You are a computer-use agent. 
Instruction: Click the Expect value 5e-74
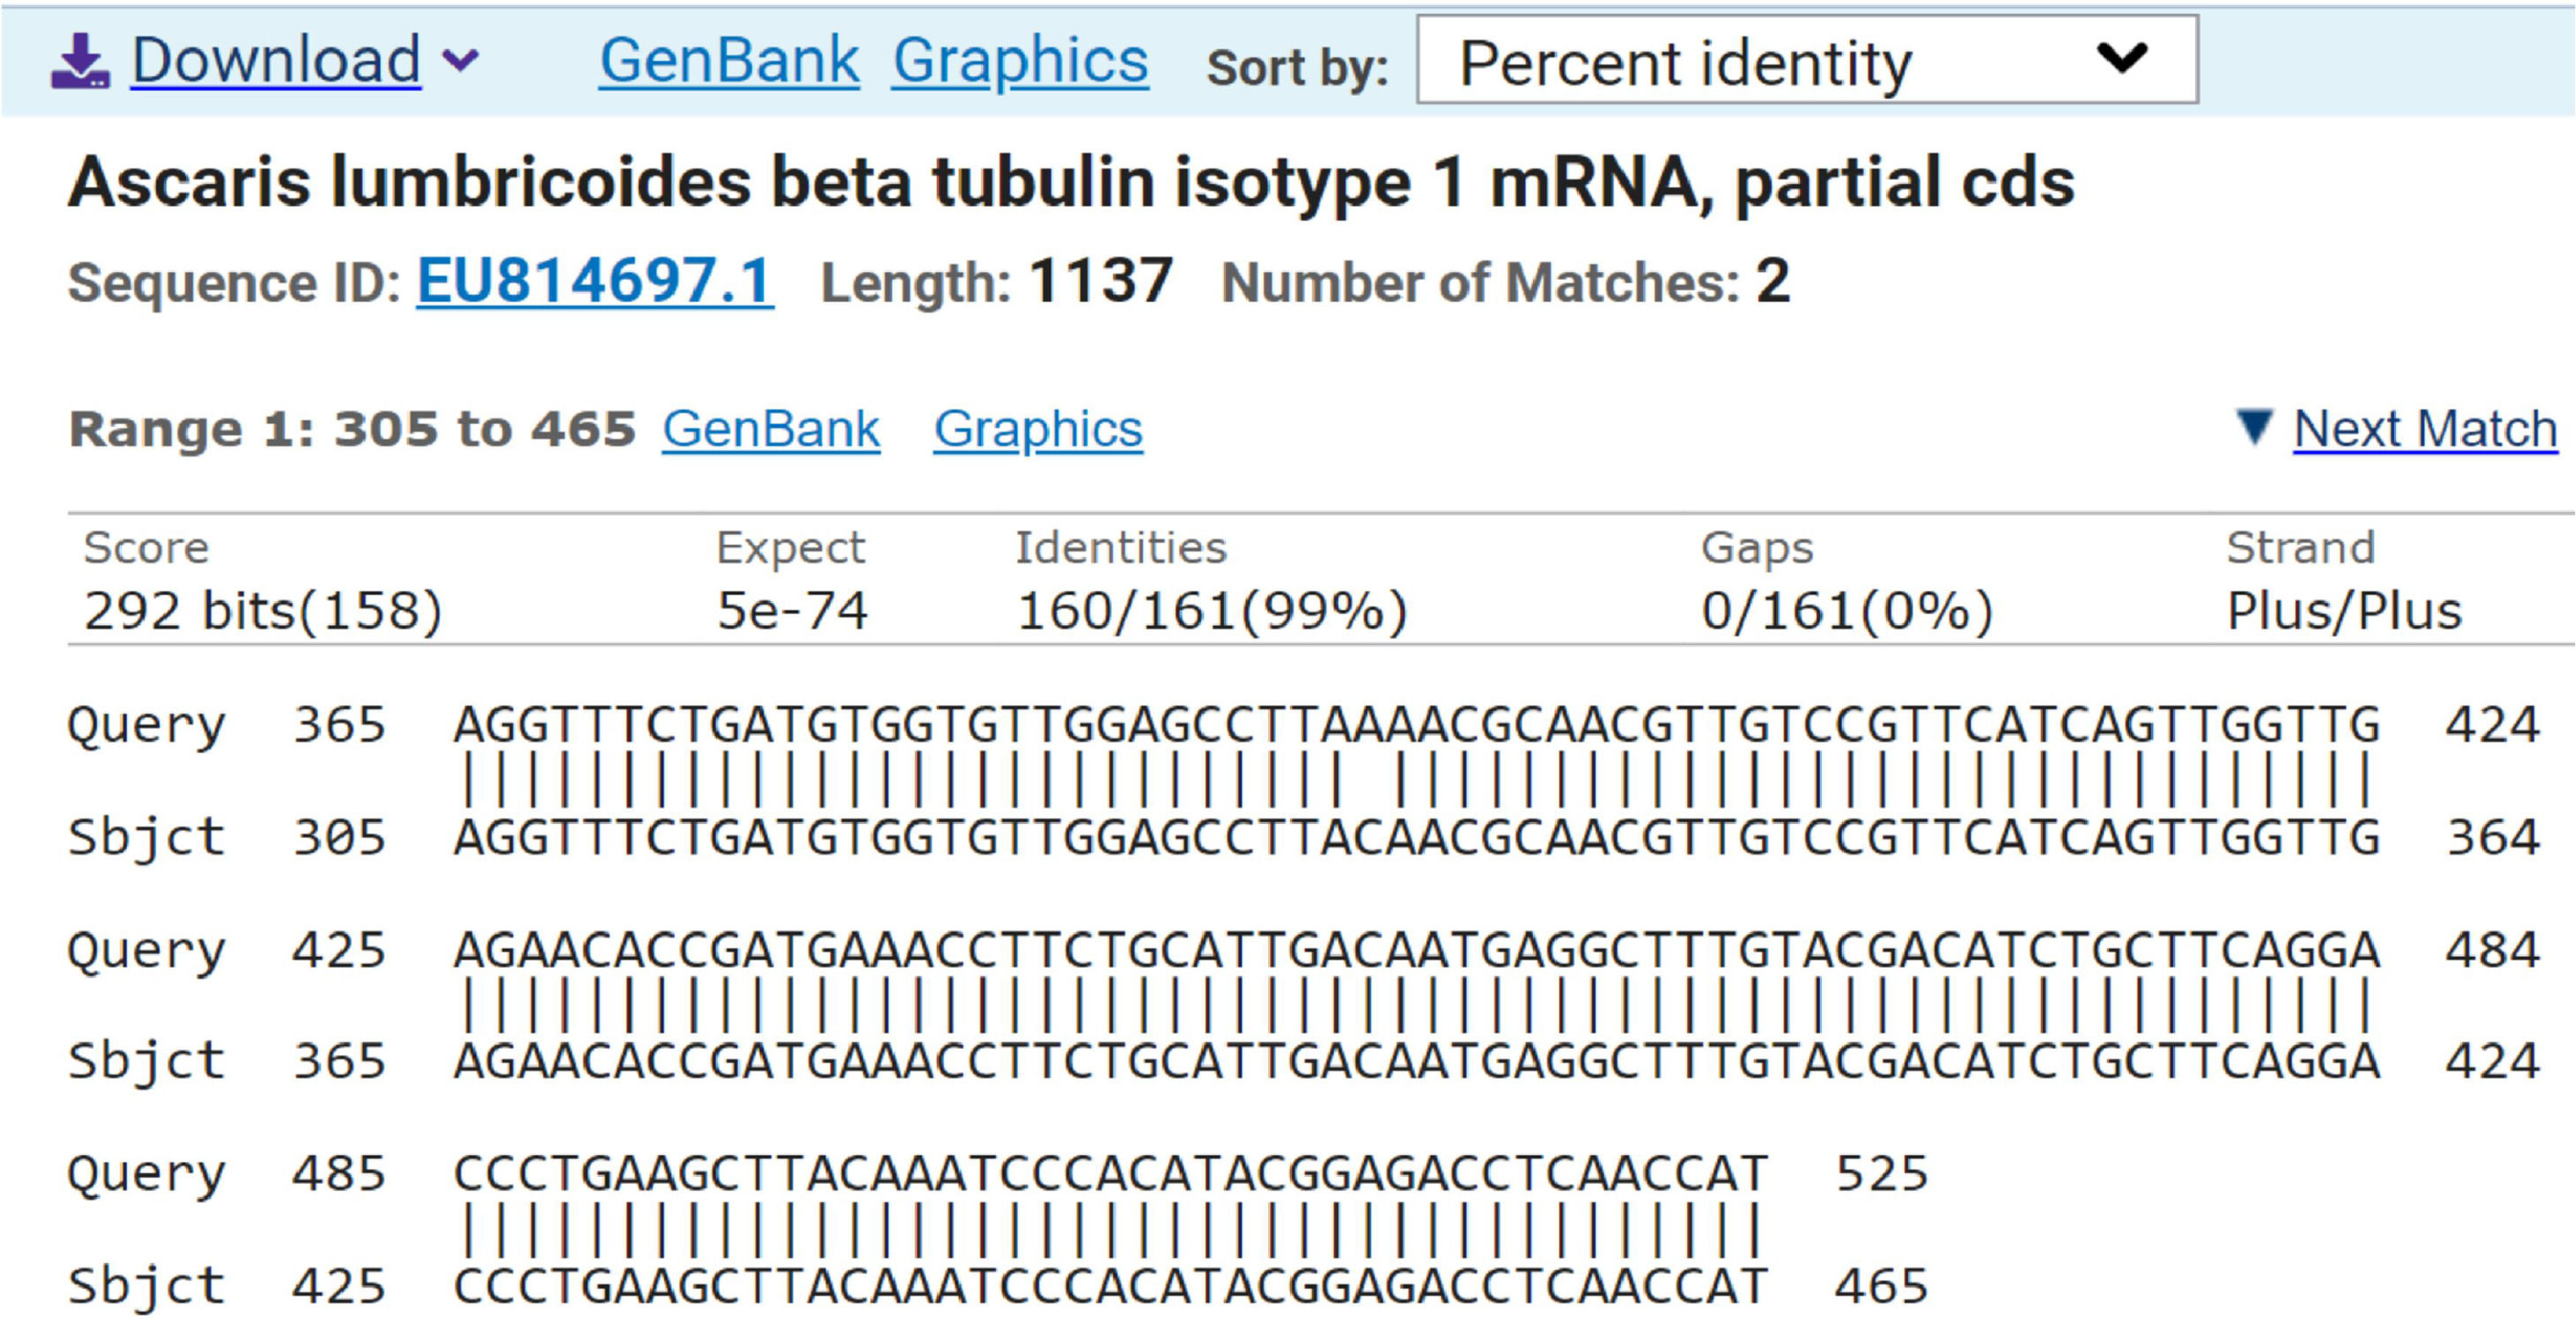click(792, 611)
